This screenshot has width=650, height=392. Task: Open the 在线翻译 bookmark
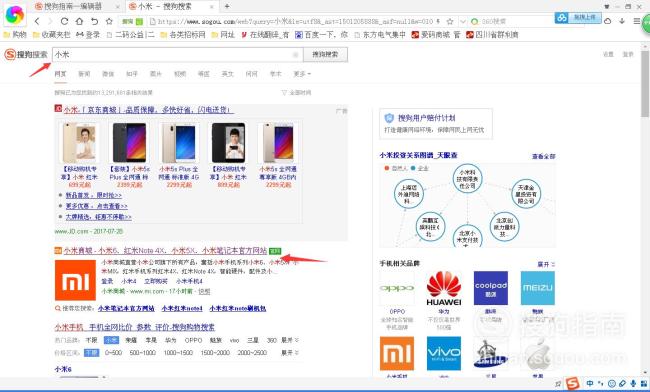click(265, 34)
